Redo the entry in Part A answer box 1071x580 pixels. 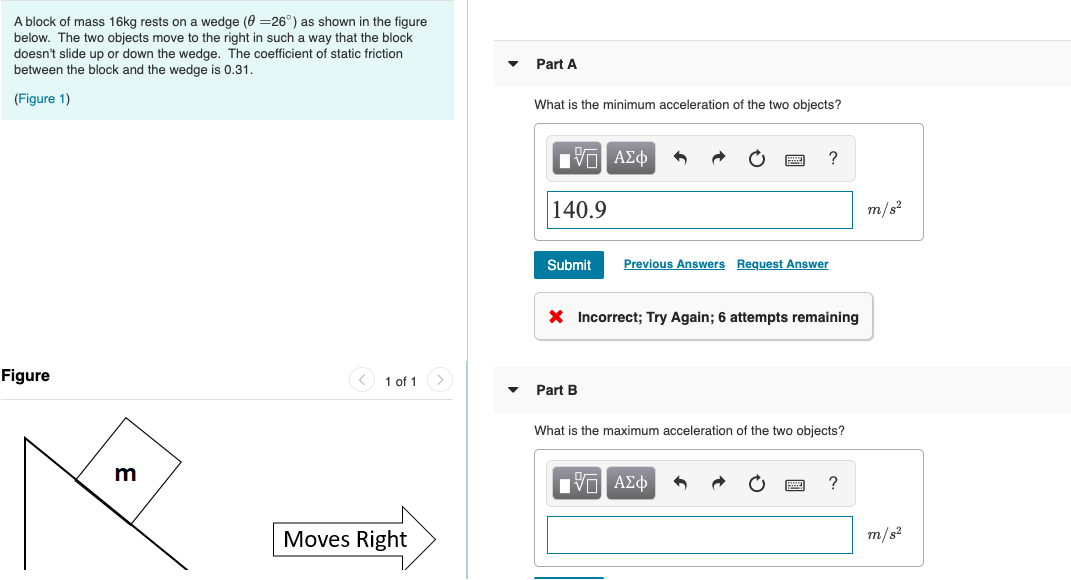[718, 157]
